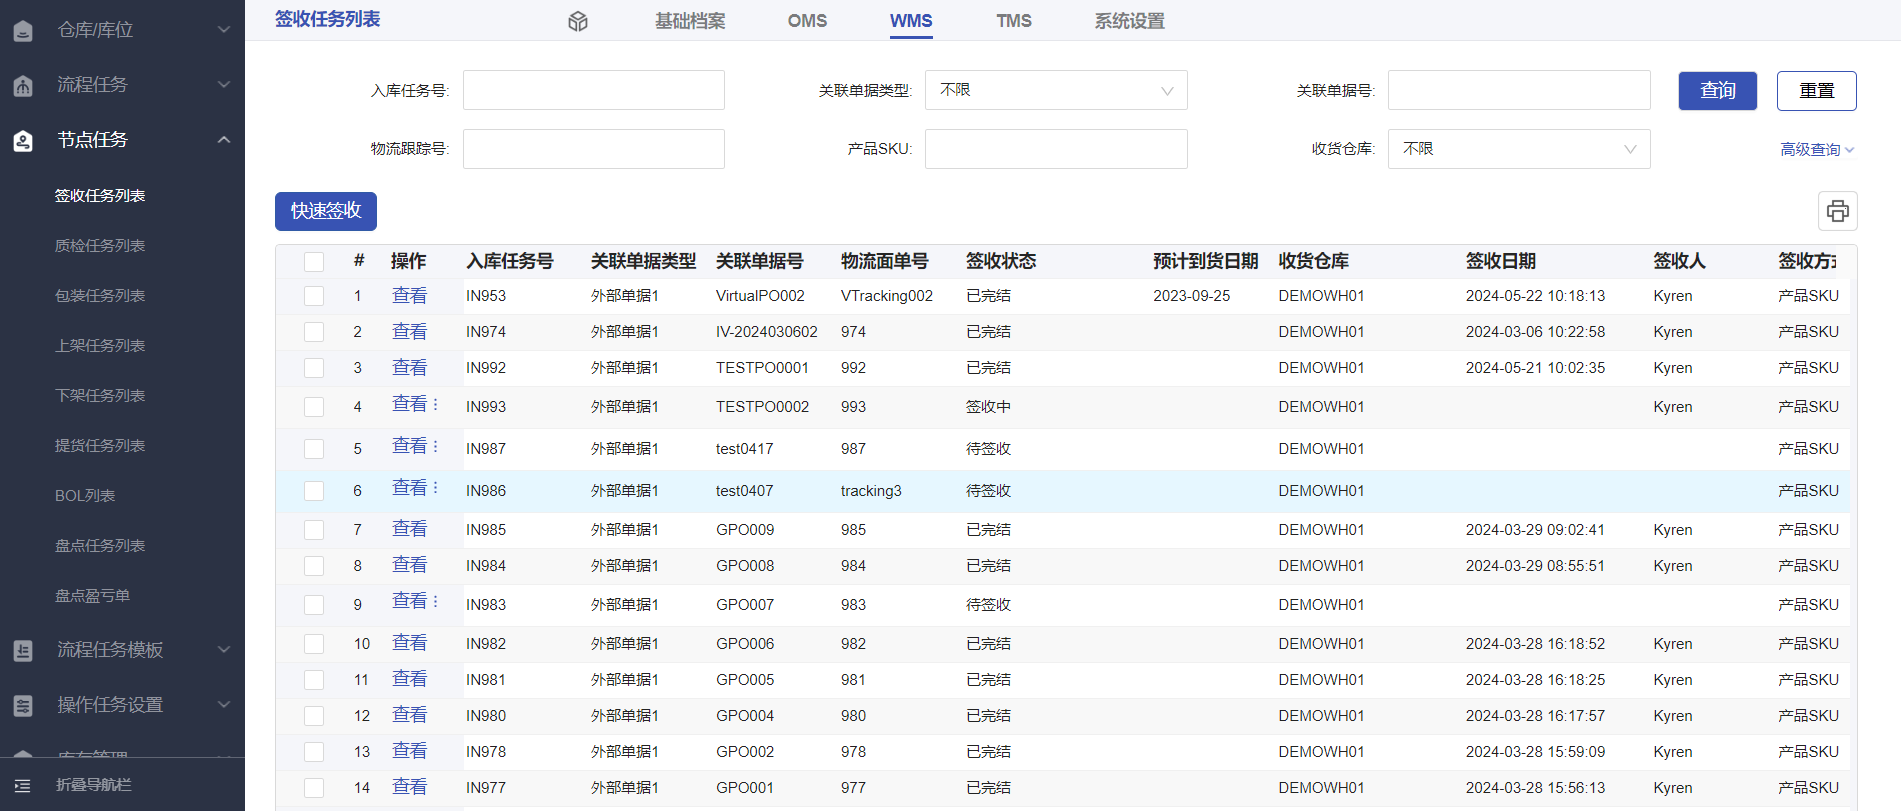1901x811 pixels.
Task: Check the box for row IN985
Action: point(314,530)
